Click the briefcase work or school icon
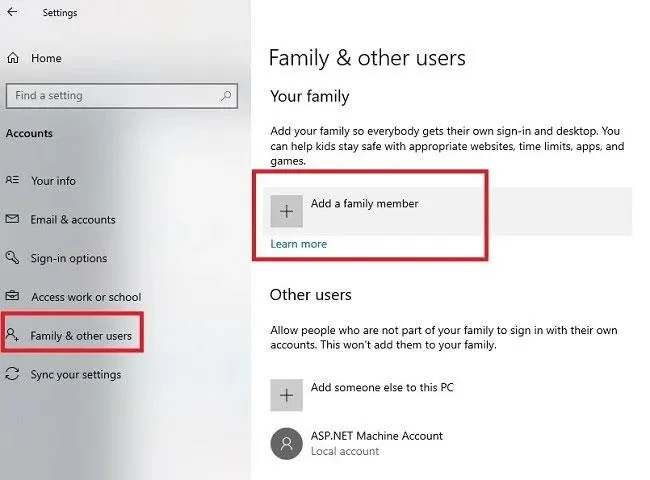Screen dimensions: 650x480 click(x=12, y=296)
